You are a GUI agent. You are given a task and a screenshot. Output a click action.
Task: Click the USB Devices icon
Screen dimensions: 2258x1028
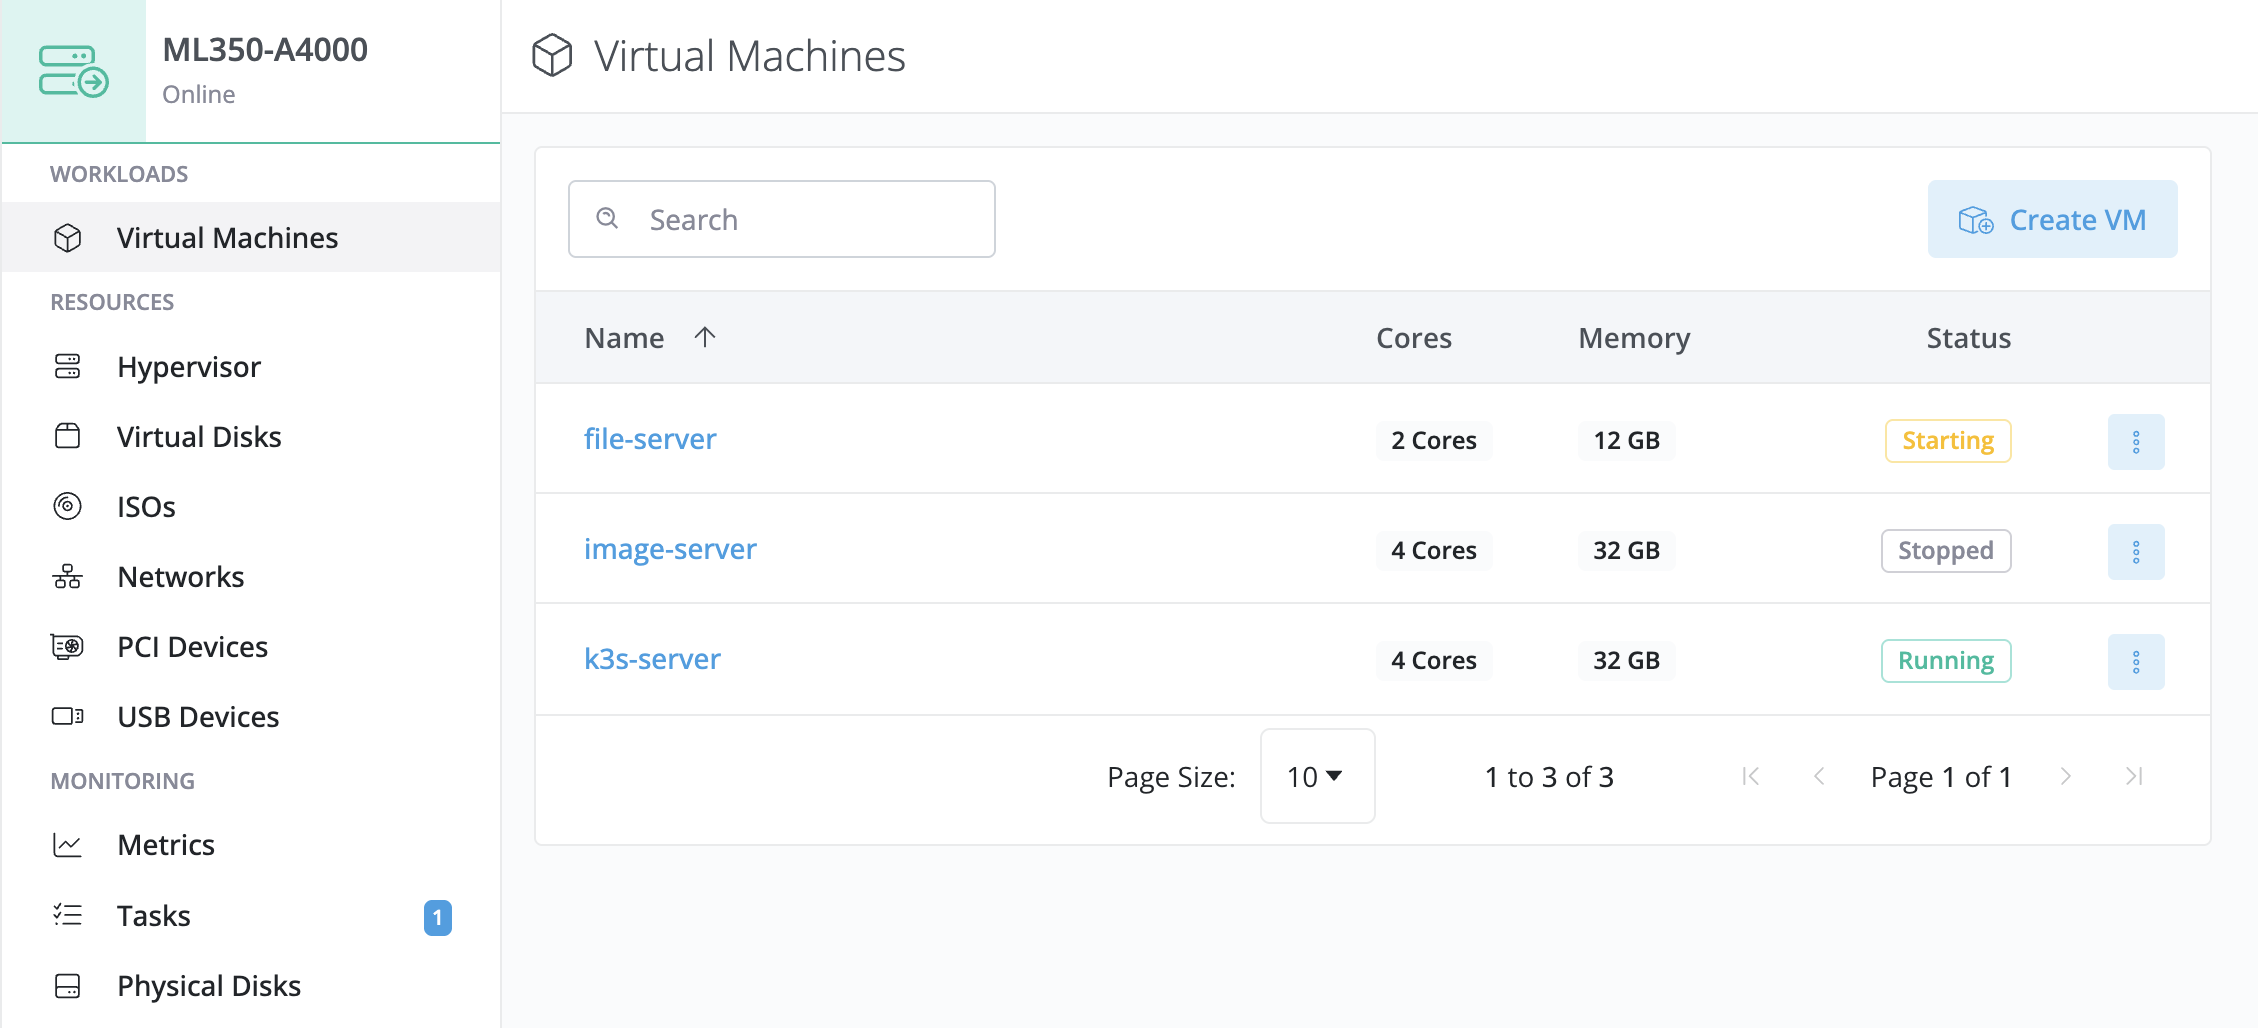(67, 717)
